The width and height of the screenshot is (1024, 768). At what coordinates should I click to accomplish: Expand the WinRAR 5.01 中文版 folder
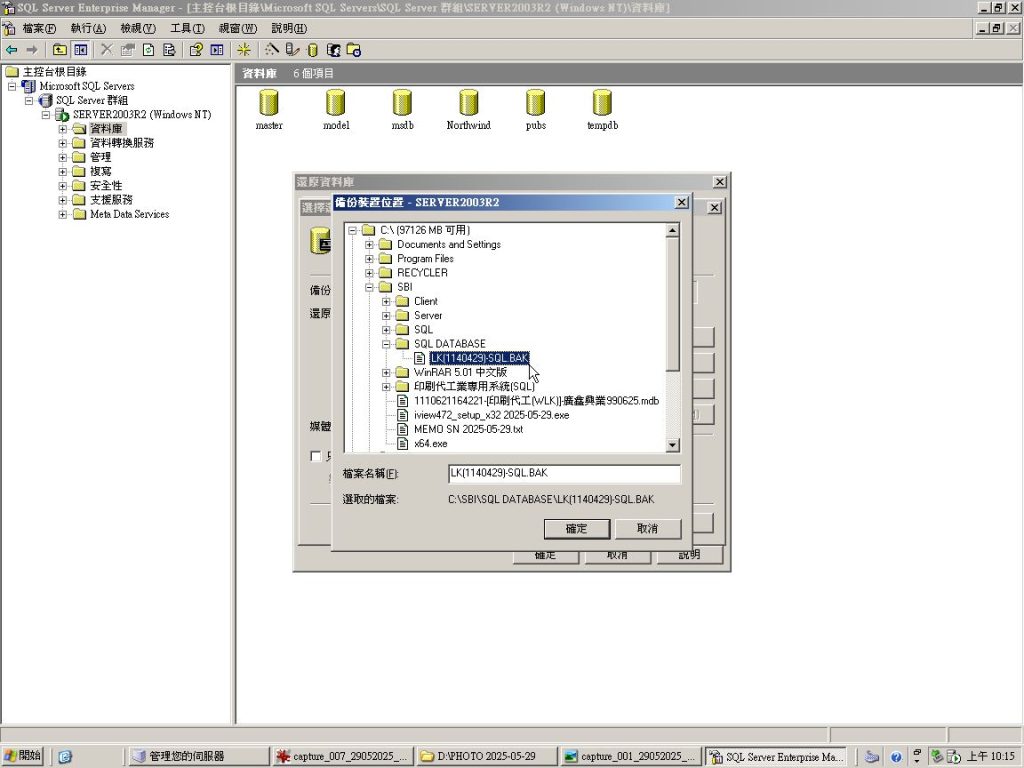387,372
